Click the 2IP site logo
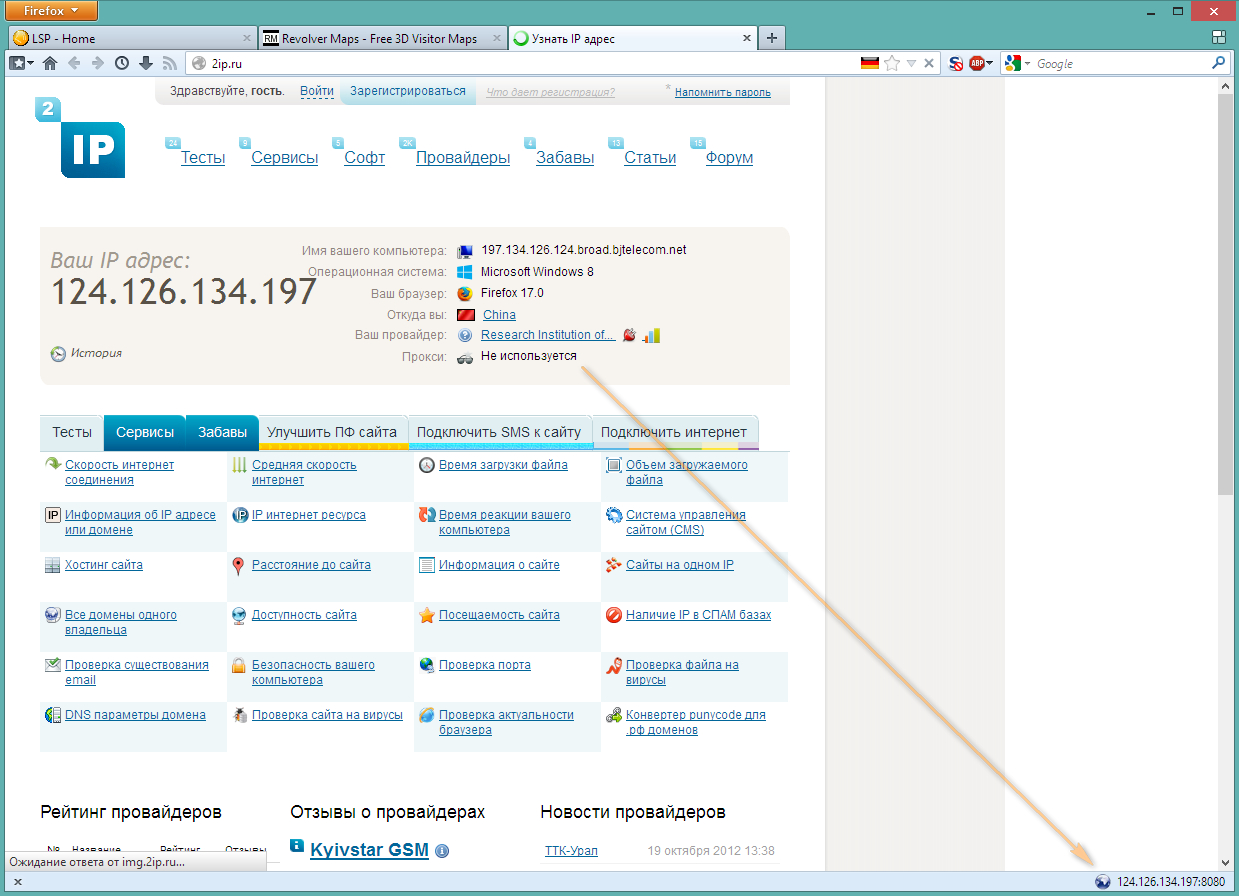 [x=79, y=137]
